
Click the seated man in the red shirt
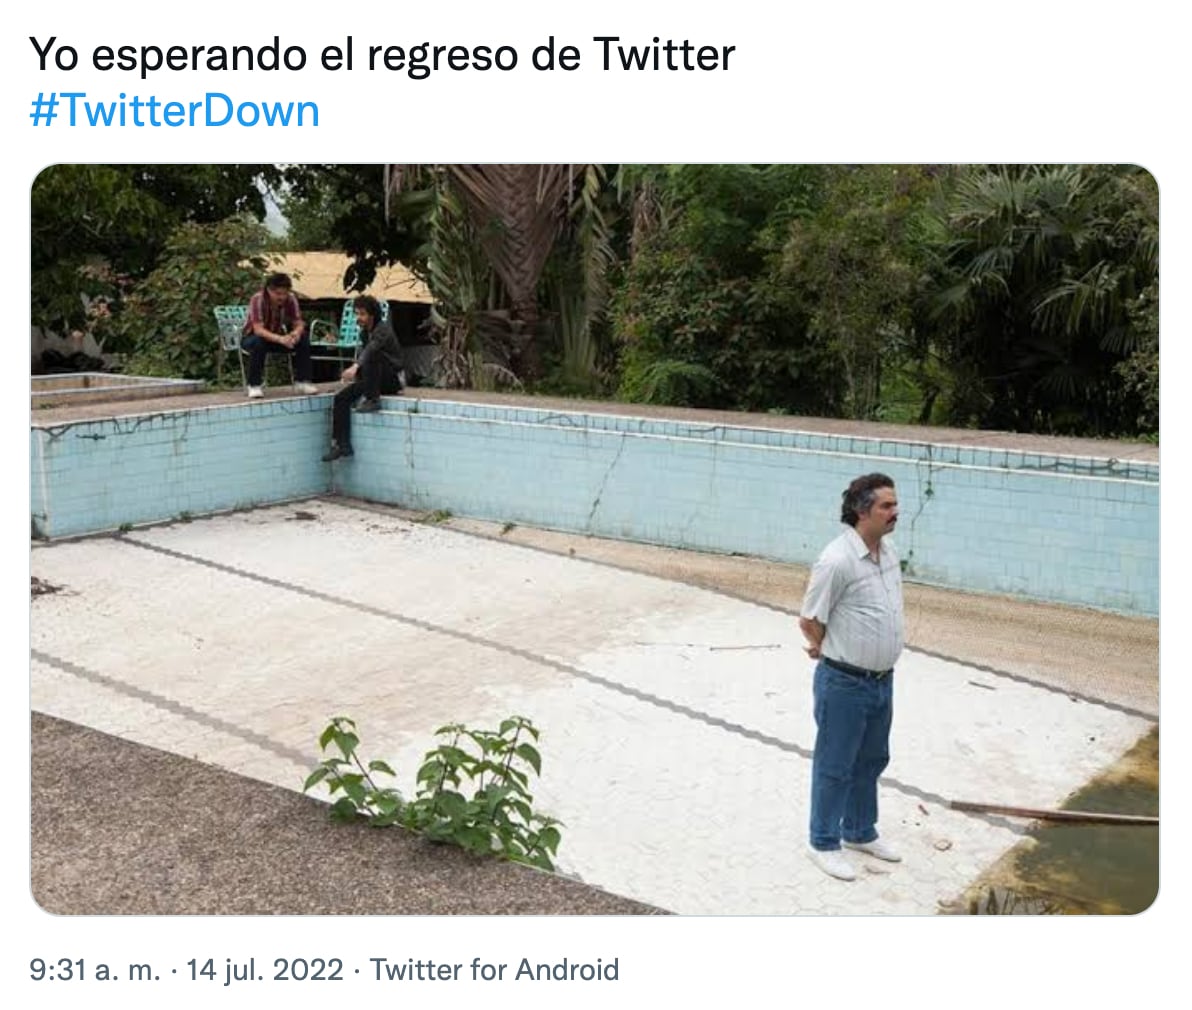click(275, 334)
